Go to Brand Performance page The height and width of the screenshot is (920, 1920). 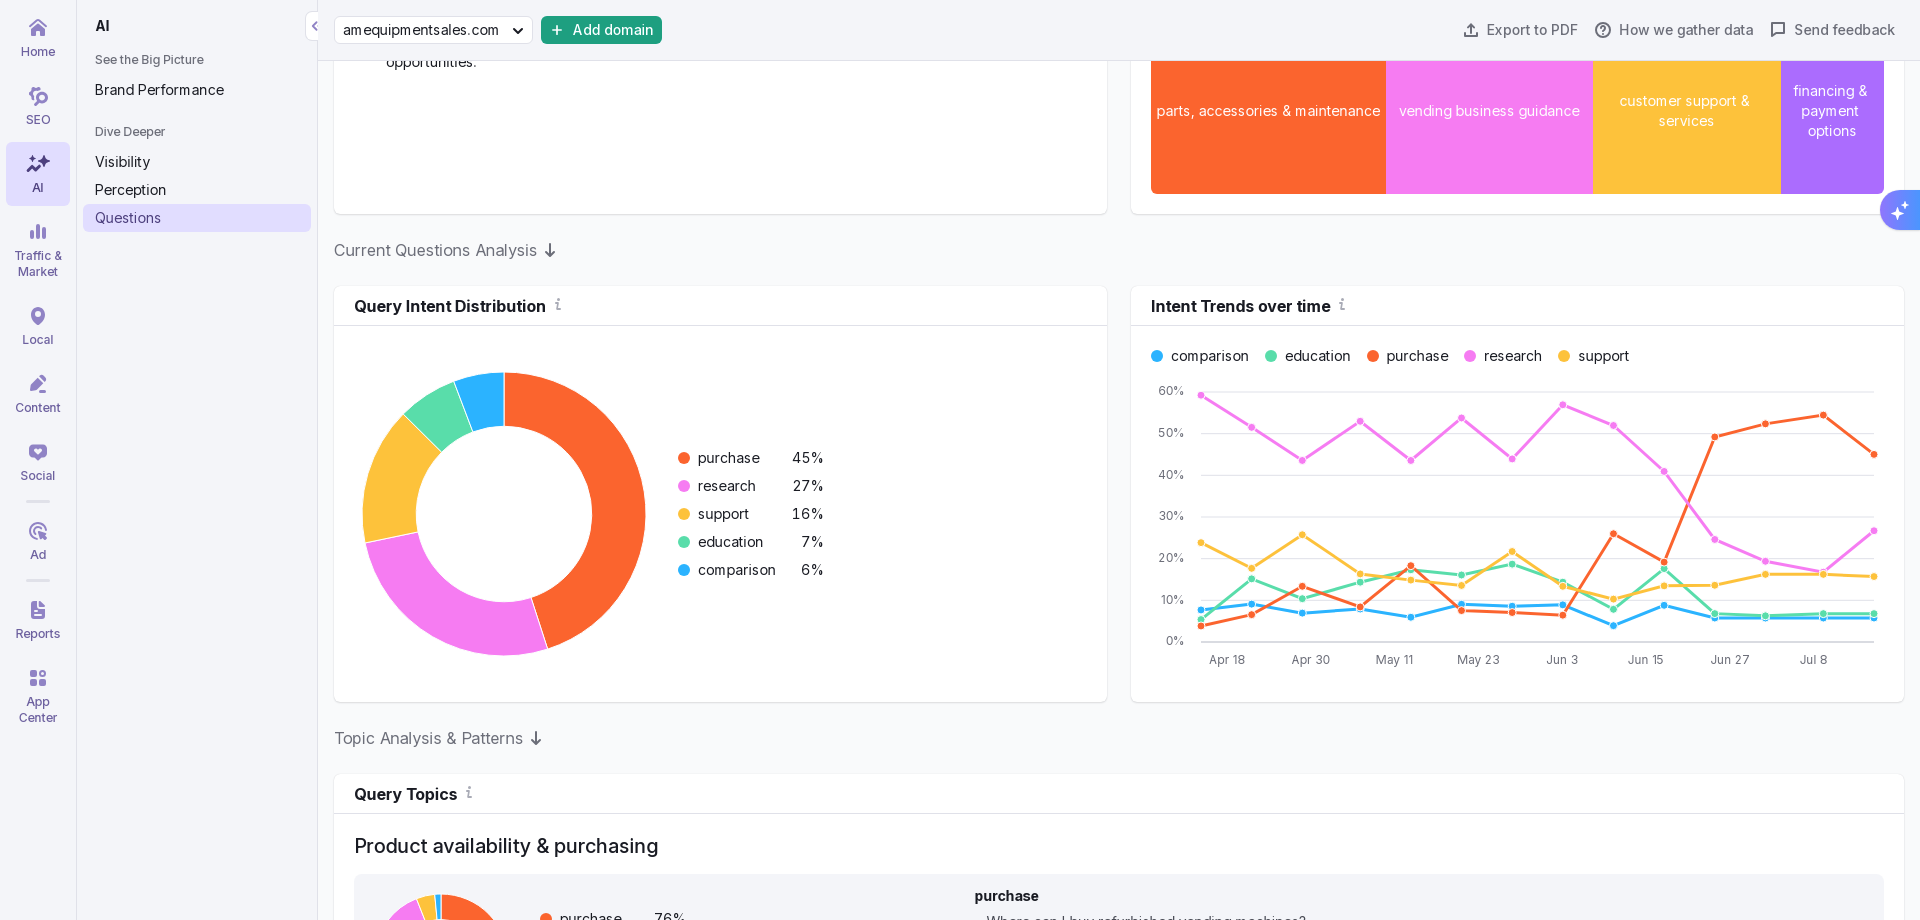(x=159, y=90)
